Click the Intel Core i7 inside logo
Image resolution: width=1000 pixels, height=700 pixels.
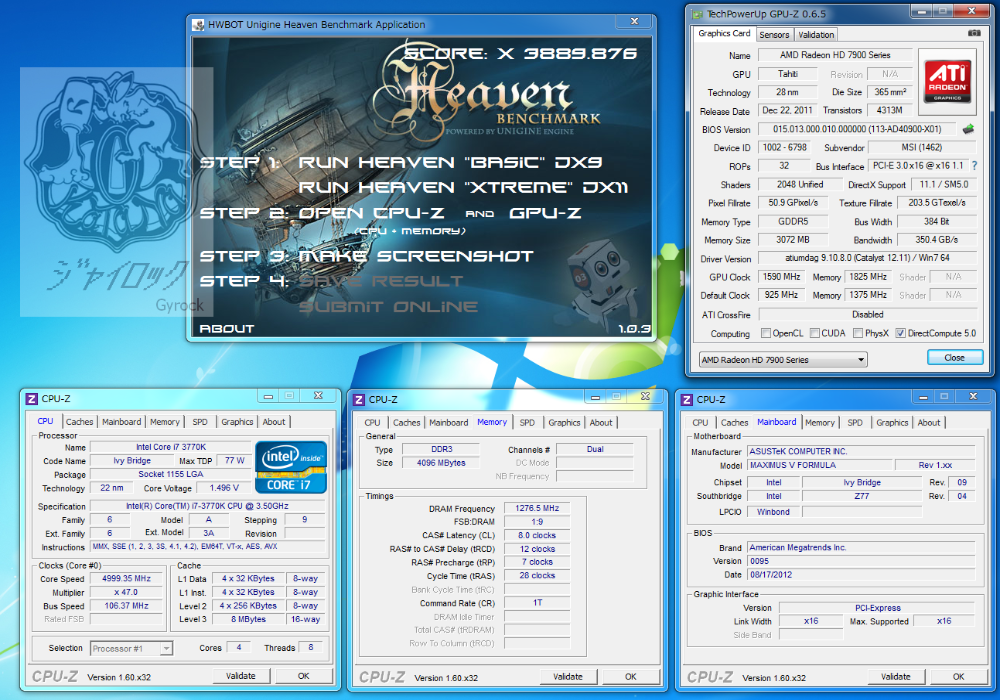point(291,467)
